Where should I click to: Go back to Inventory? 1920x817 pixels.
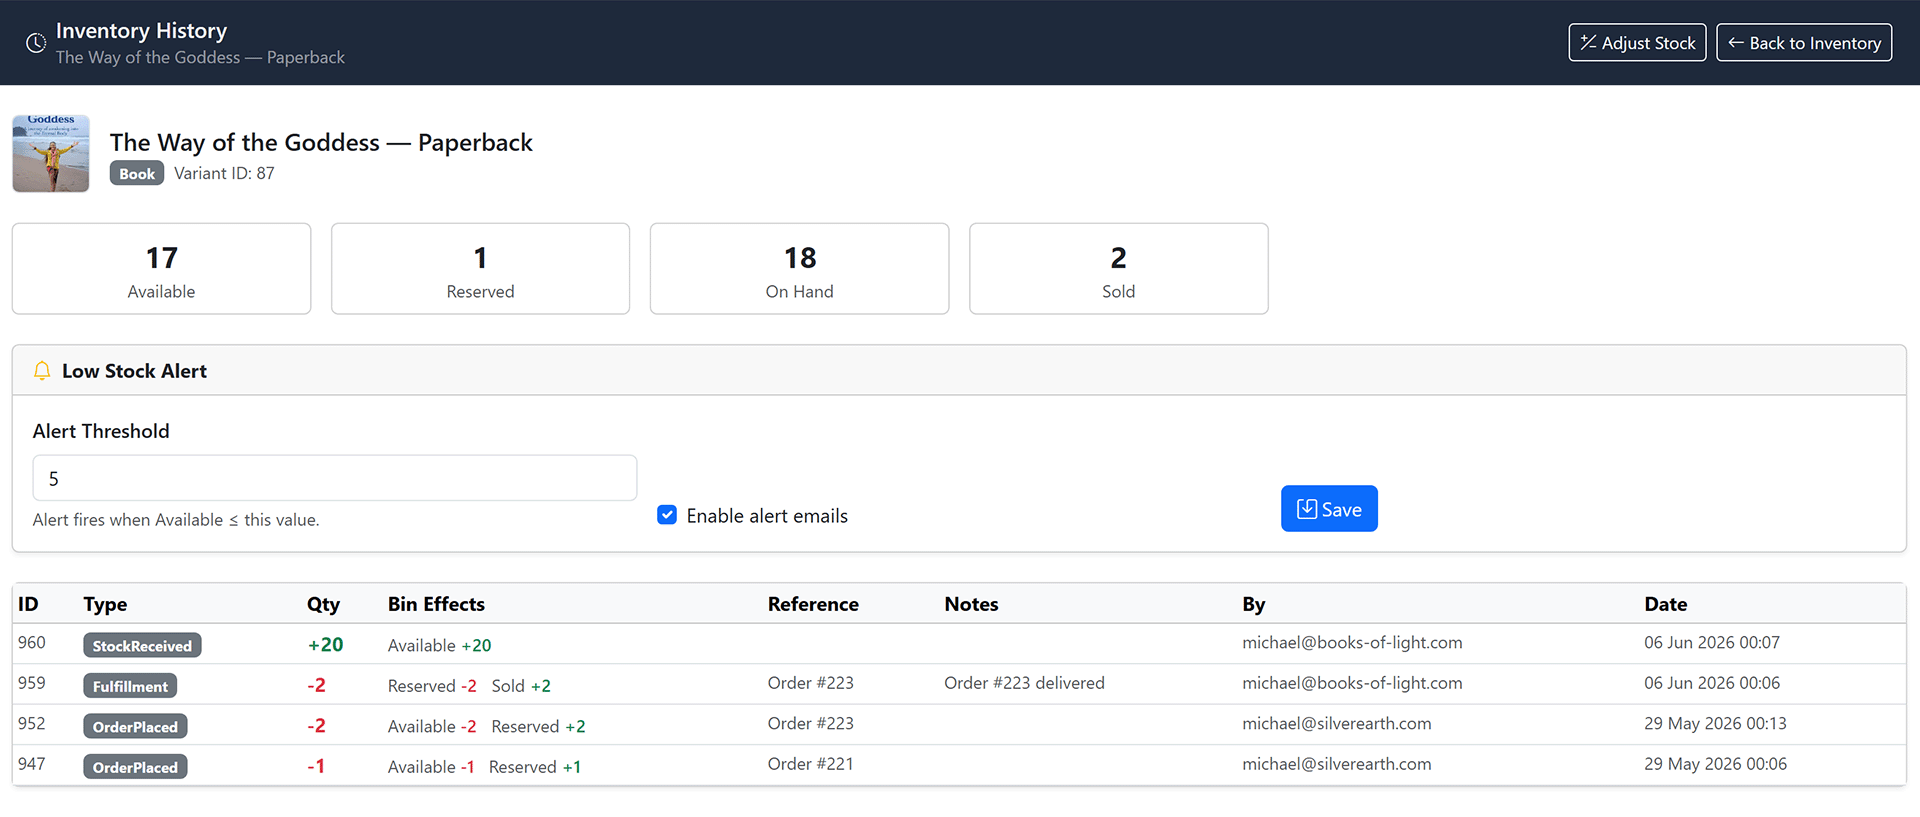pyautogui.click(x=1804, y=43)
